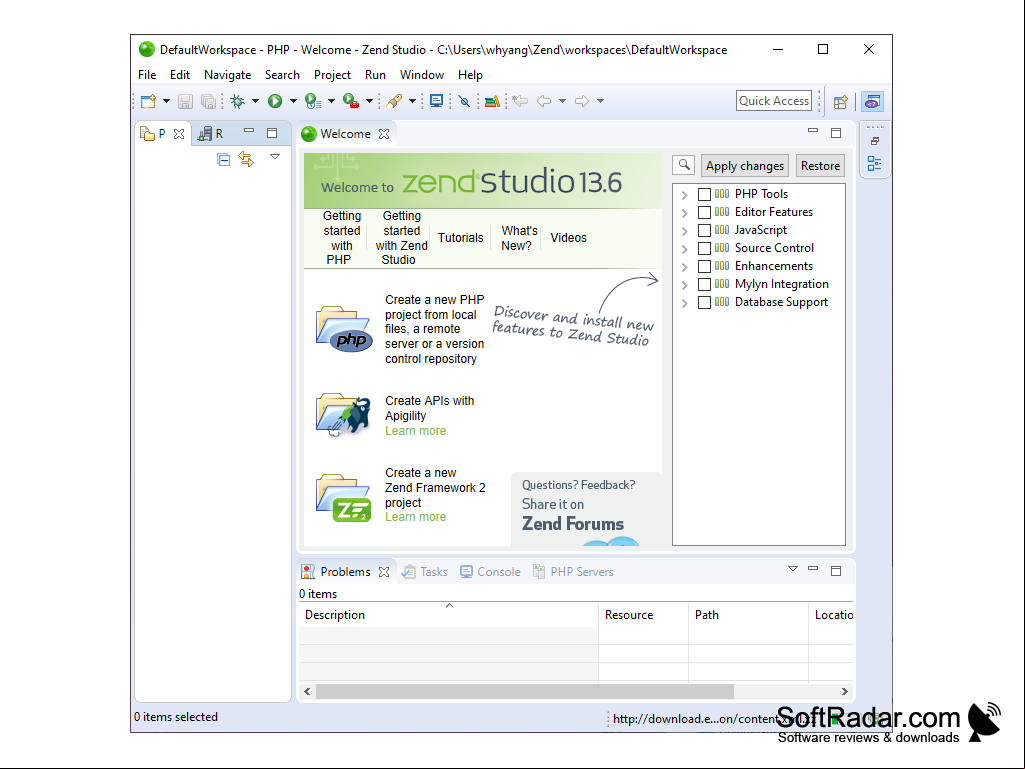The height and width of the screenshot is (769, 1025).
Task: Maximize the Problems view pane
Action: click(x=836, y=571)
